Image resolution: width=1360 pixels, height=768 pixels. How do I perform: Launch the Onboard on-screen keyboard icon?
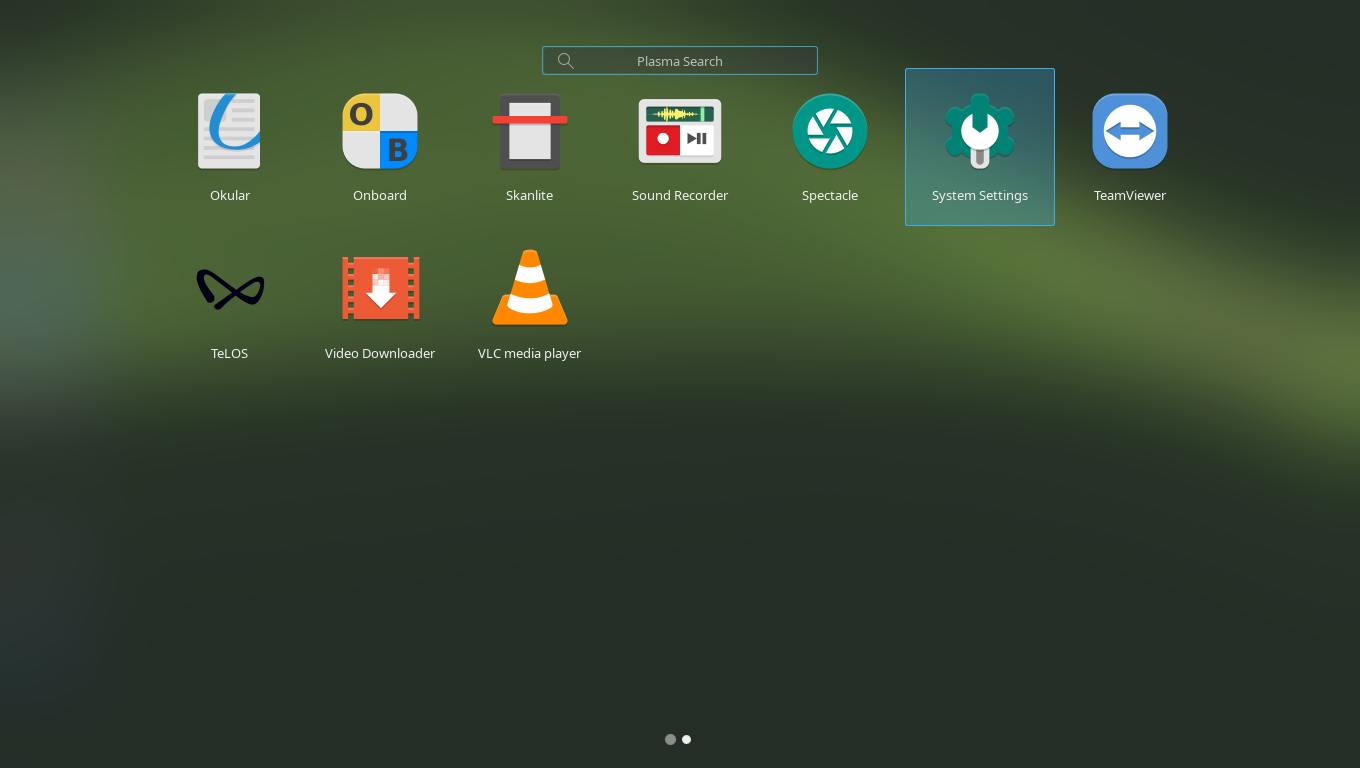tap(380, 131)
